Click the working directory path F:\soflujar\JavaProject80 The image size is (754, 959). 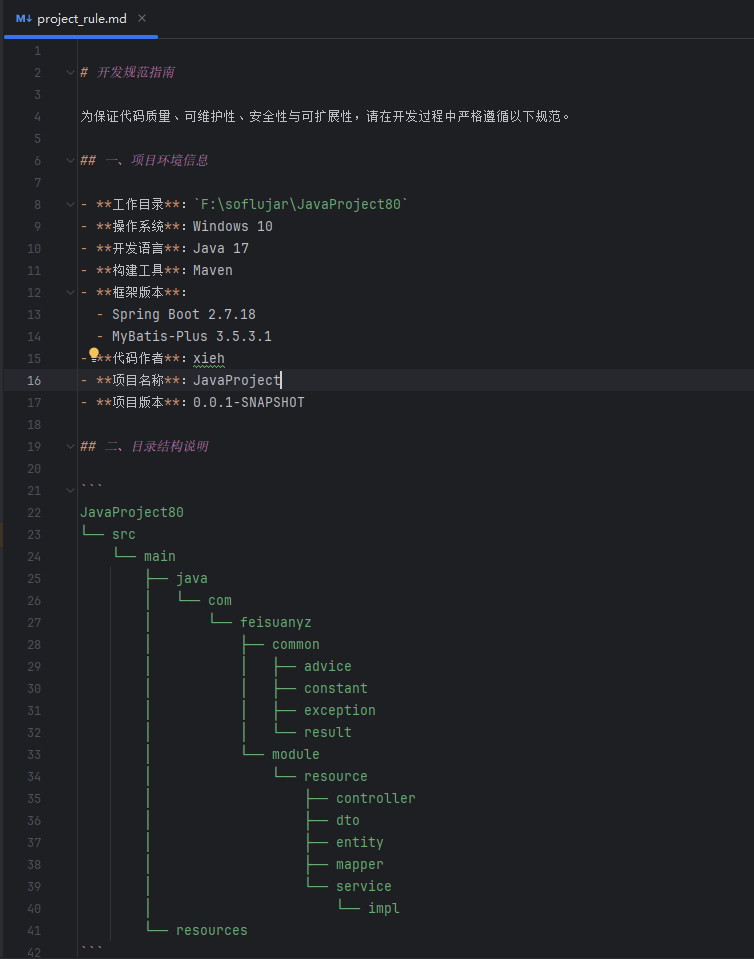(300, 204)
